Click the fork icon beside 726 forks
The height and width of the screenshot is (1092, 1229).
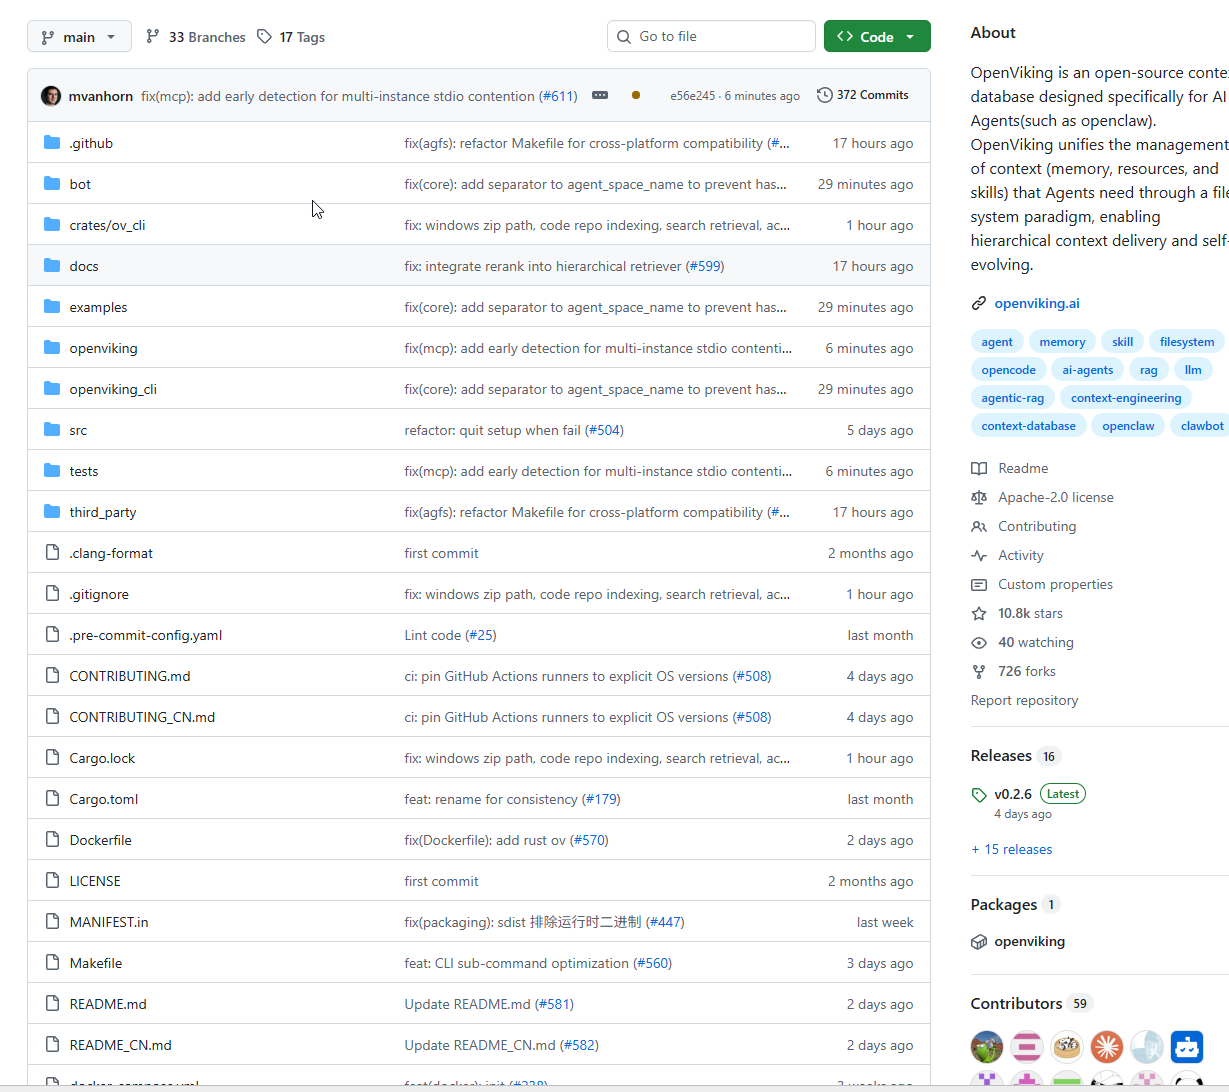coord(979,671)
